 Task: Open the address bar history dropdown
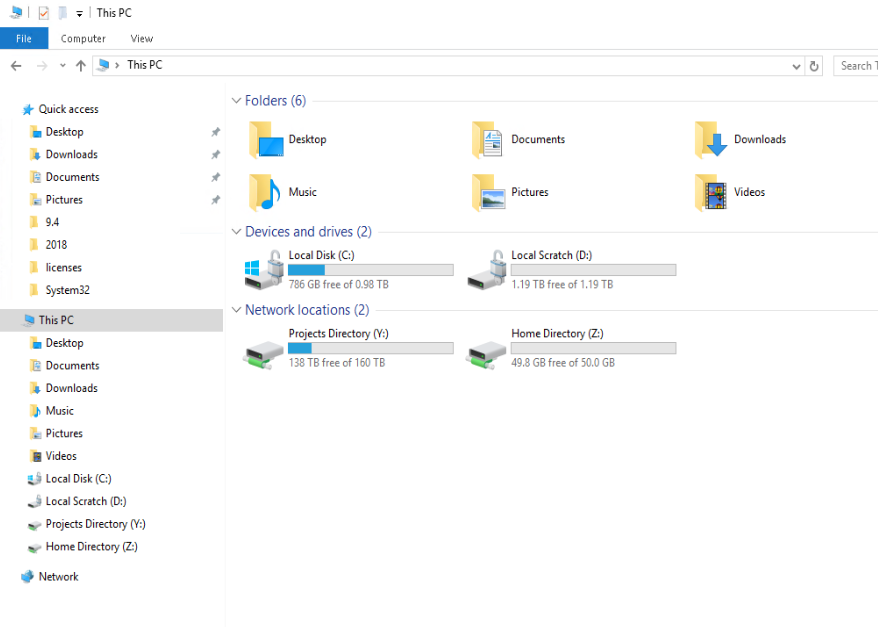pyautogui.click(x=796, y=67)
